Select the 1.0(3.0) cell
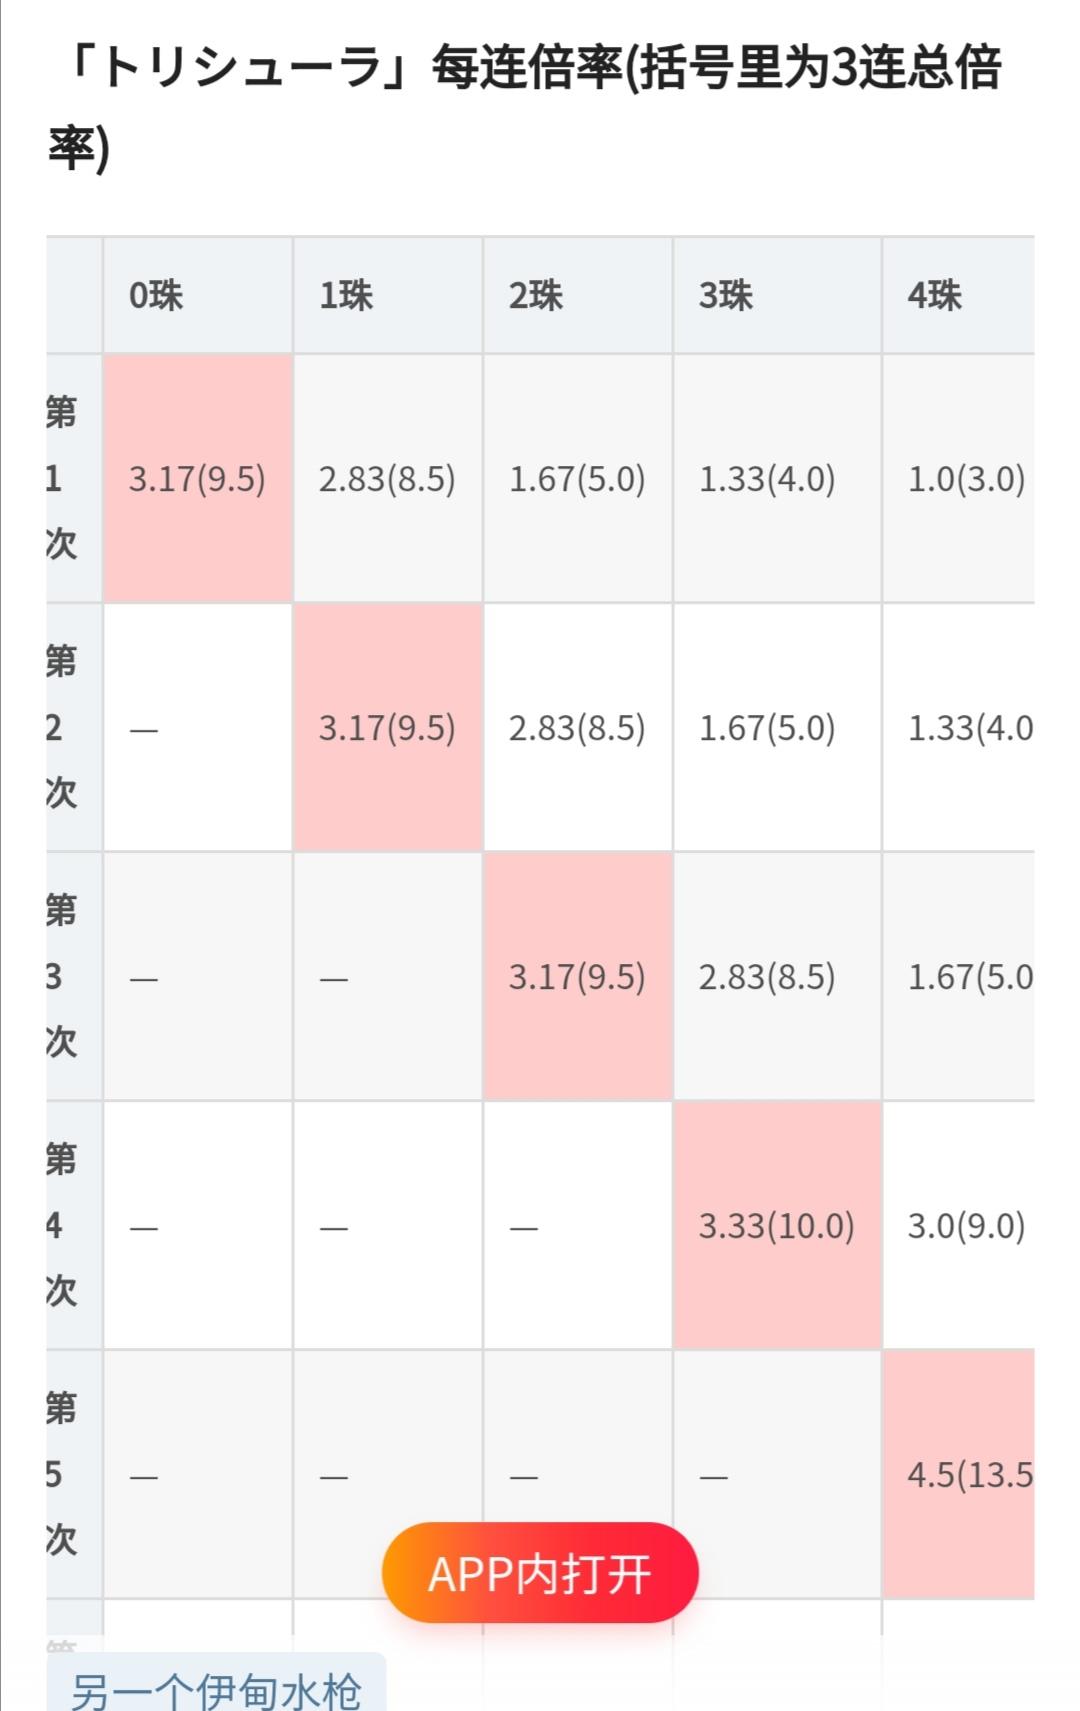The width and height of the screenshot is (1080, 1711). [x=958, y=478]
